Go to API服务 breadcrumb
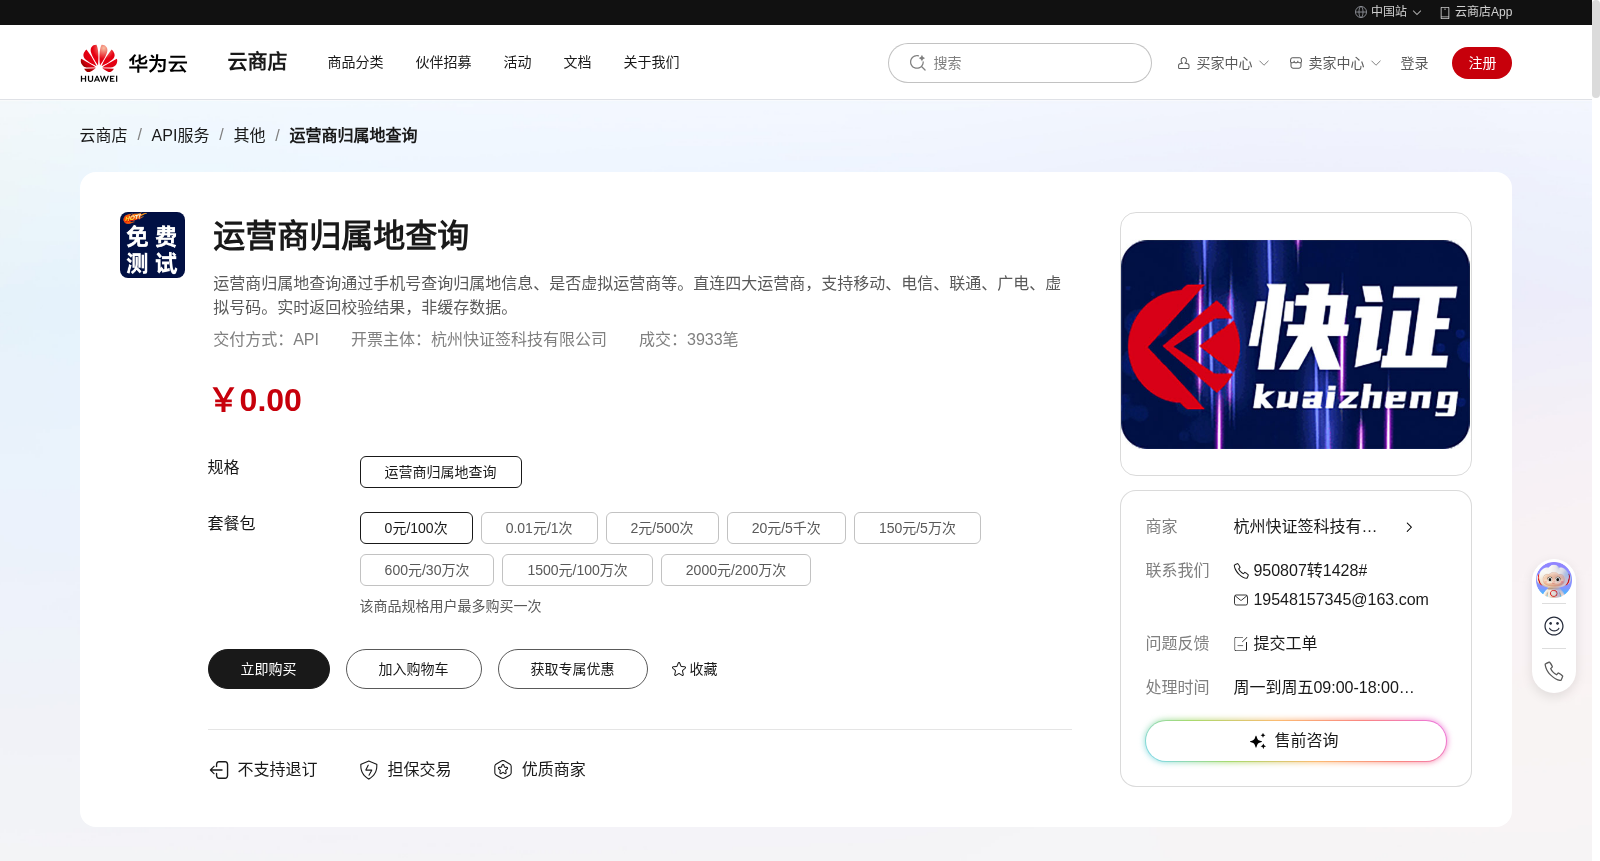Image resolution: width=1600 pixels, height=861 pixels. [181, 135]
